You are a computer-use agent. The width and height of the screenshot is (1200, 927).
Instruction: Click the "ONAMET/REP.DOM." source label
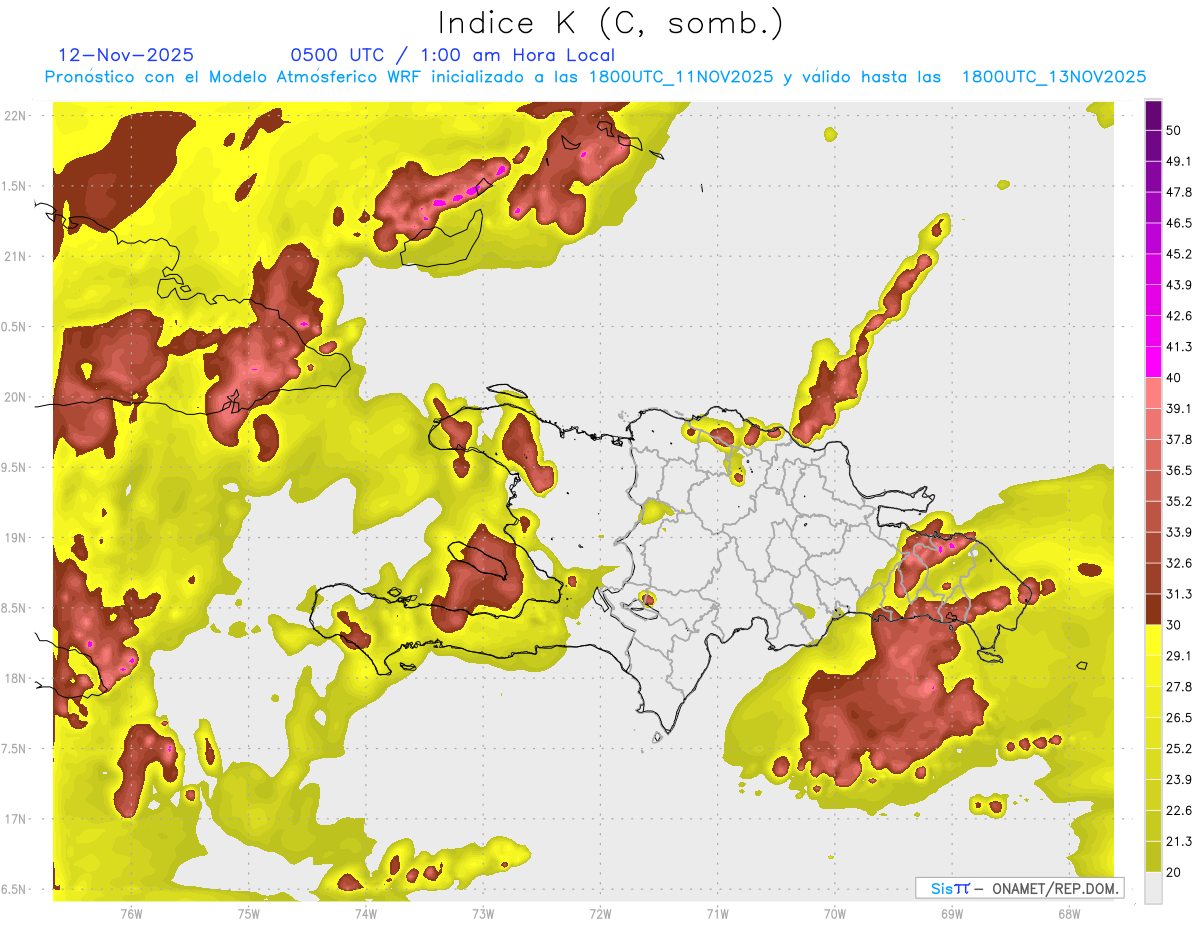pos(1055,888)
